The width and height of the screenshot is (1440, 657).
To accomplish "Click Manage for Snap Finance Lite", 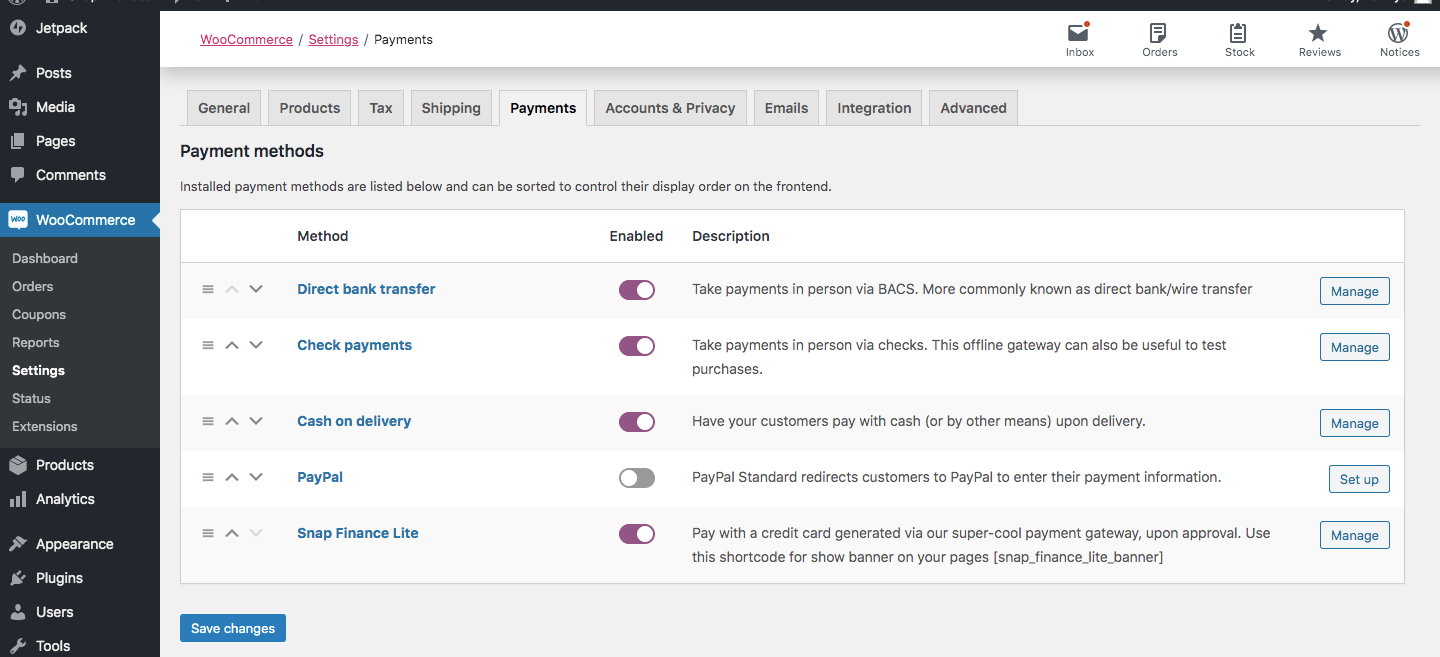I will click(1355, 535).
